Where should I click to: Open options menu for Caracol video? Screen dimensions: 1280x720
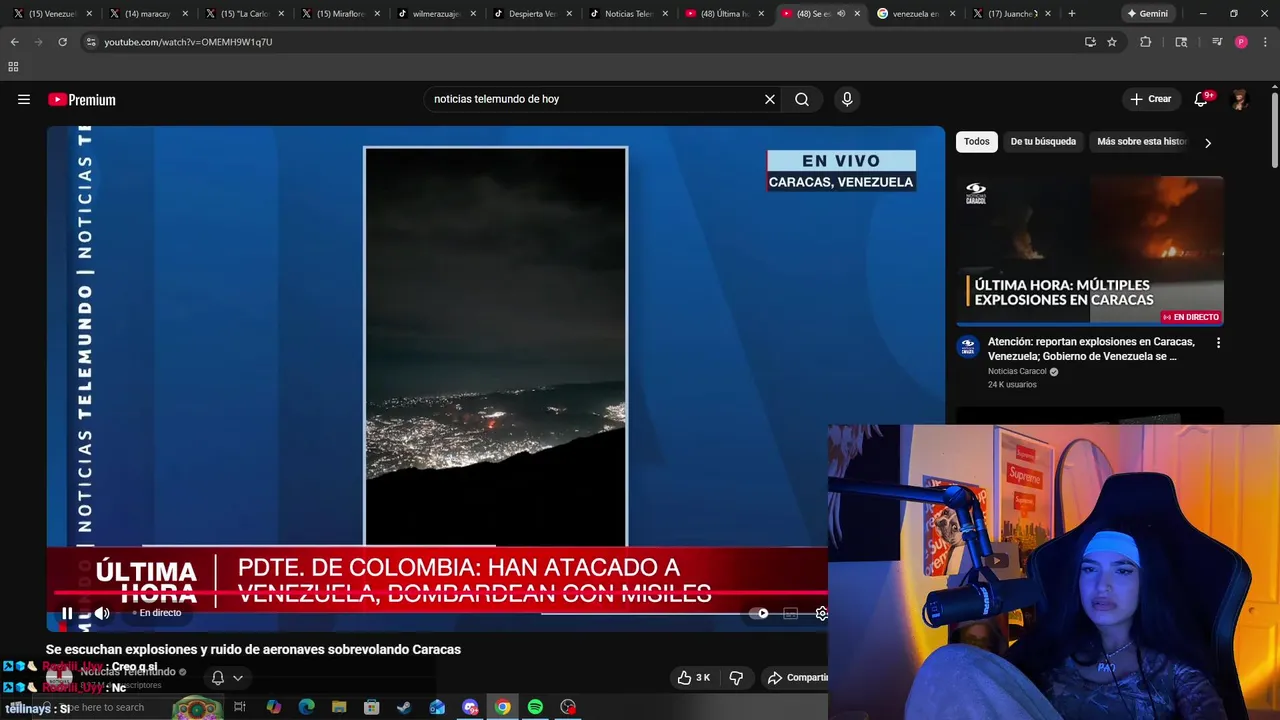click(1218, 343)
